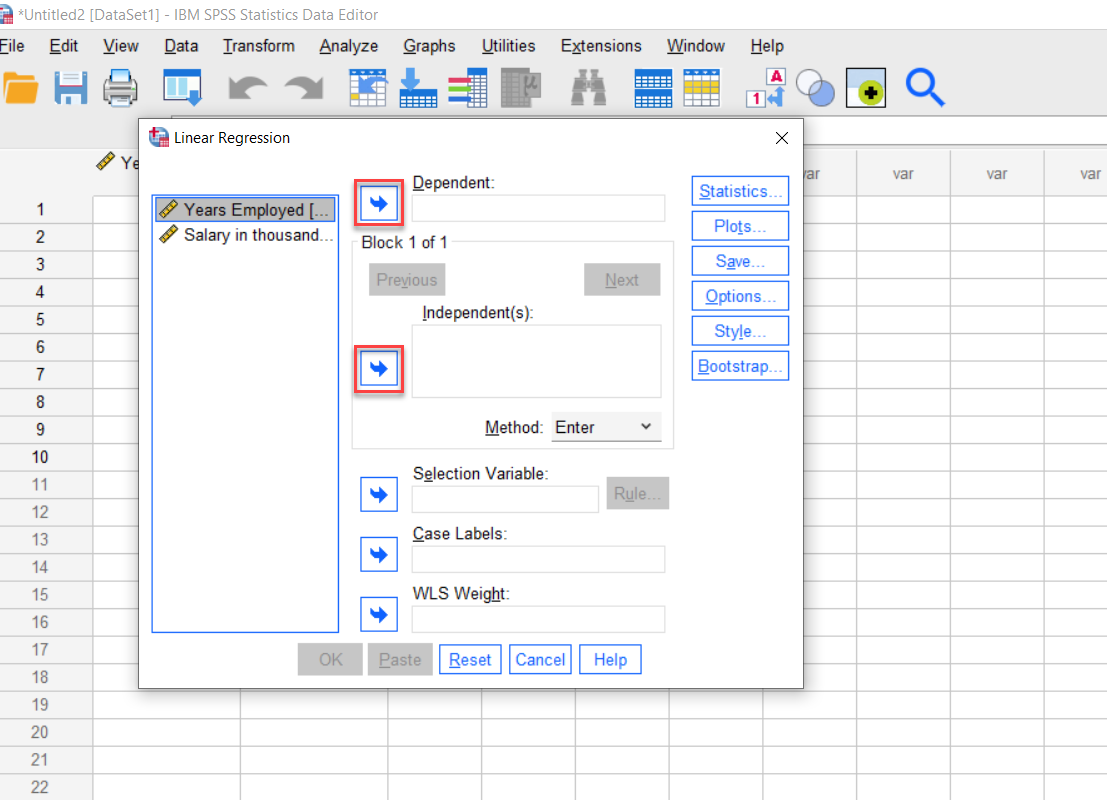The image size is (1107, 800).
Task: Select Years Employed variable in list
Action: point(245,210)
